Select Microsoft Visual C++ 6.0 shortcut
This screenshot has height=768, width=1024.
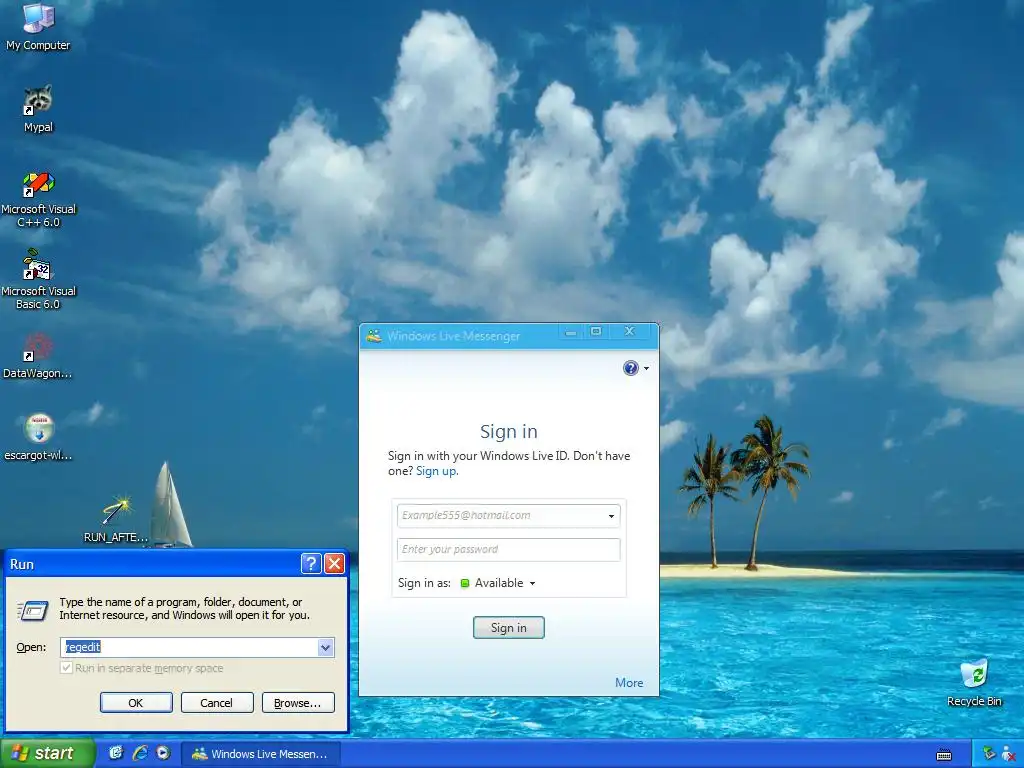[x=38, y=199]
